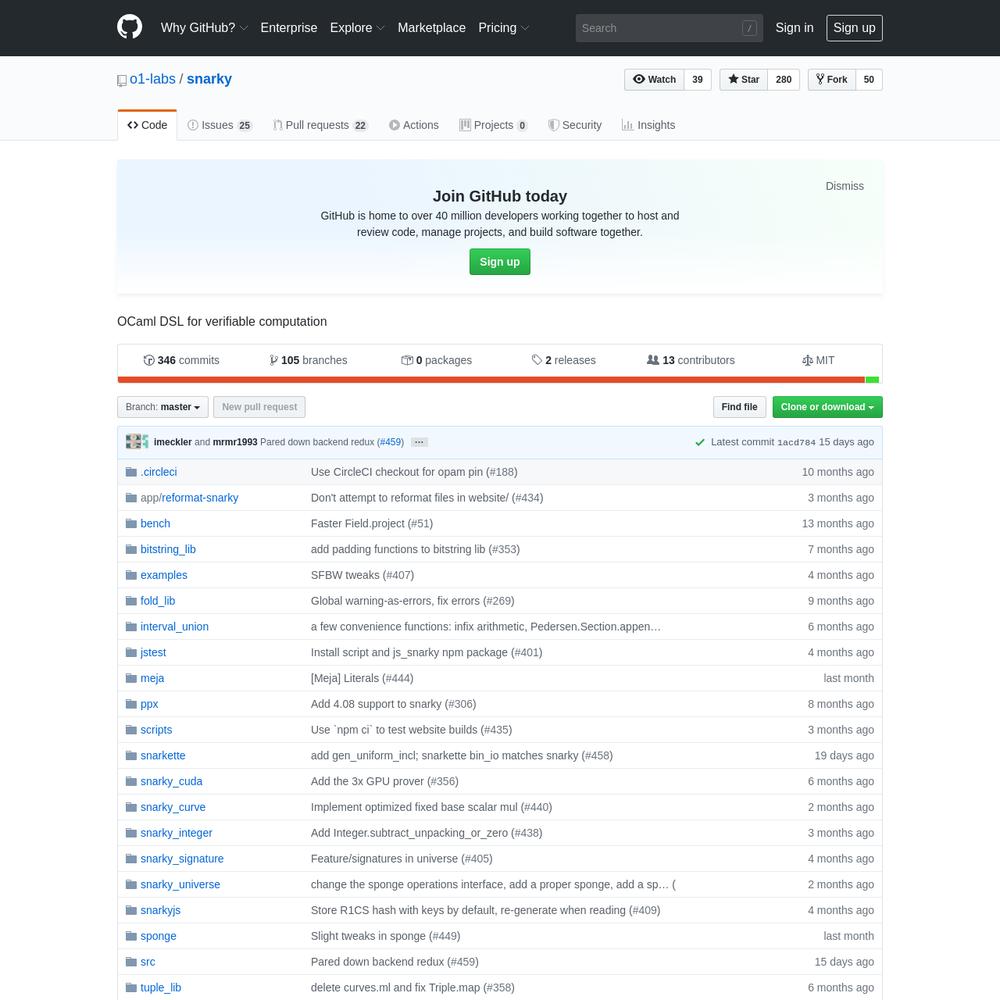Click Enterprise in the top navigation
1000x1000 pixels.
coord(289,27)
